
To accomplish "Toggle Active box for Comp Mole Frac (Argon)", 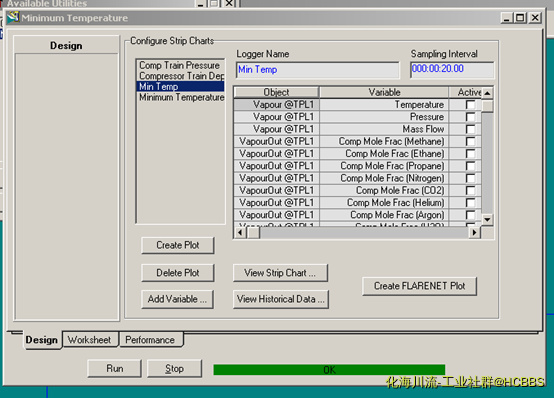I will (x=470, y=215).
